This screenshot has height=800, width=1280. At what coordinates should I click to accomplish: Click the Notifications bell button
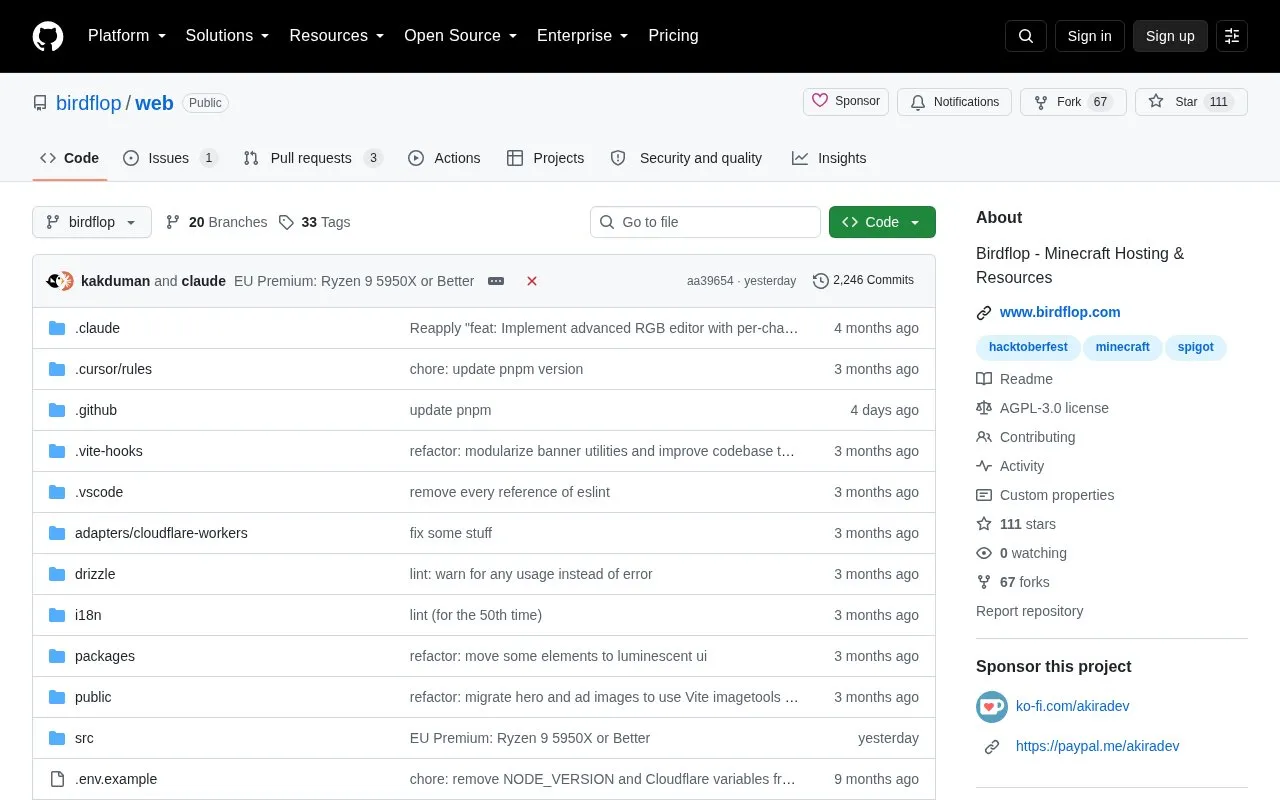(954, 102)
